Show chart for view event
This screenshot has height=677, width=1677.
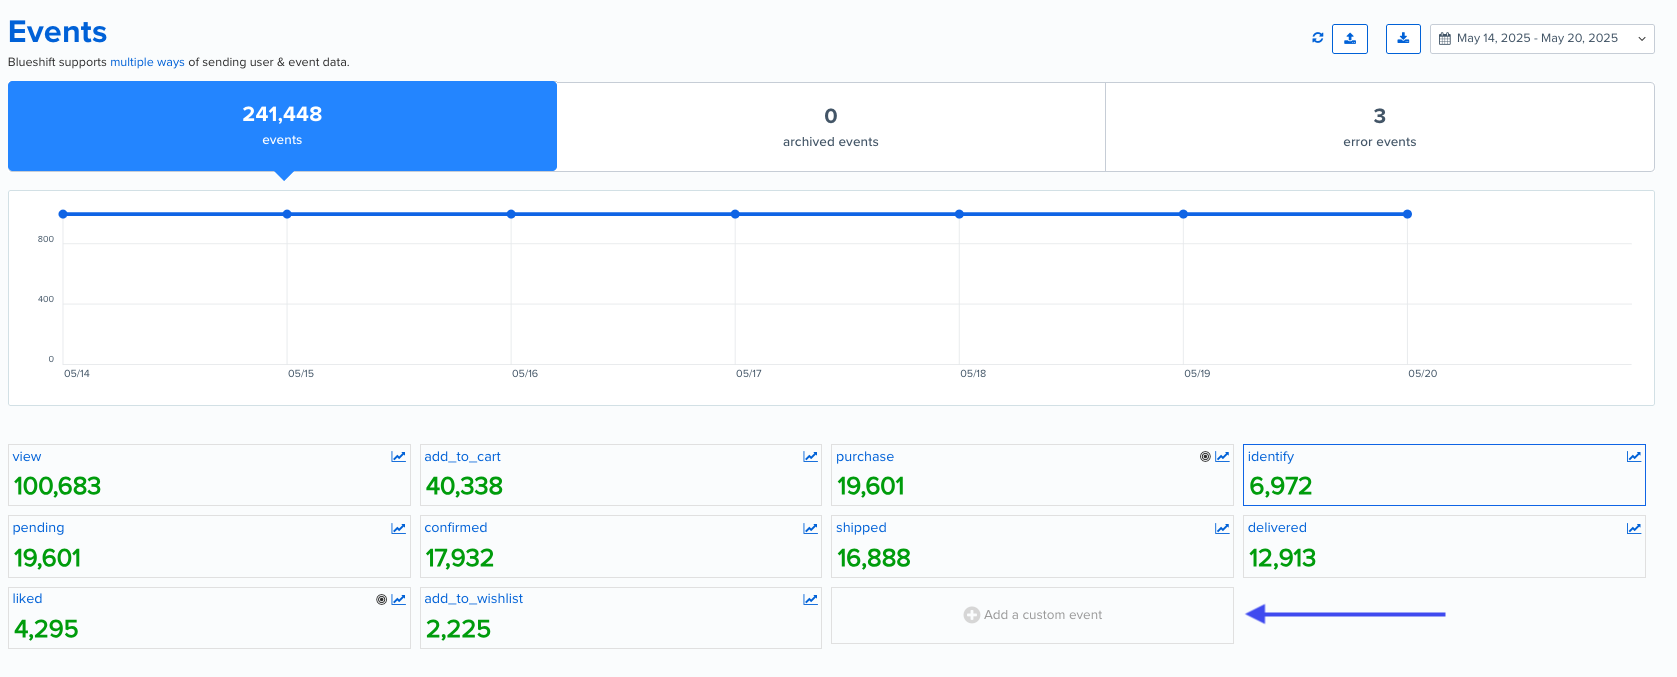point(399,457)
